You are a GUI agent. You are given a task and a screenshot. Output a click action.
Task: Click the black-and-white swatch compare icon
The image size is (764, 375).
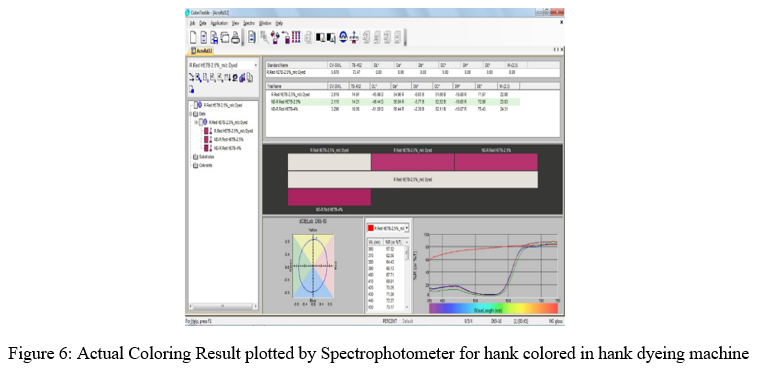[x=320, y=38]
